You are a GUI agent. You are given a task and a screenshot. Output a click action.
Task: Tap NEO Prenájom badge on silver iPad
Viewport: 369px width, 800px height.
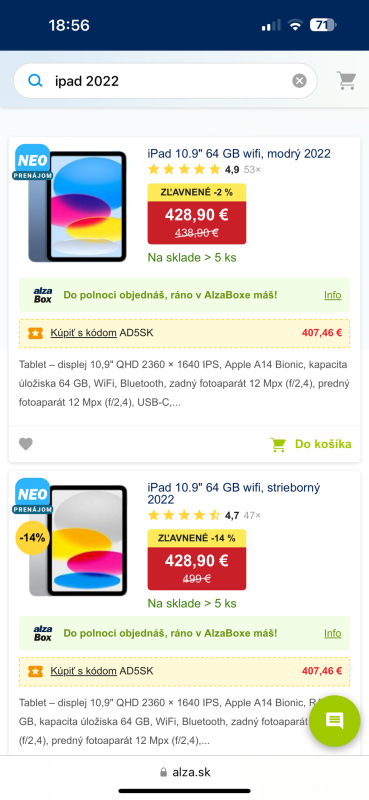pos(33,495)
